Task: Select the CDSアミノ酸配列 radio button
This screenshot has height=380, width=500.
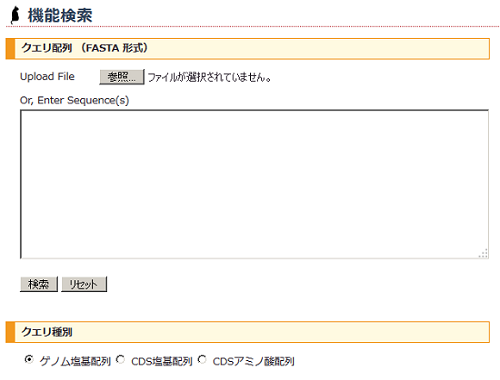Action: [x=202, y=360]
